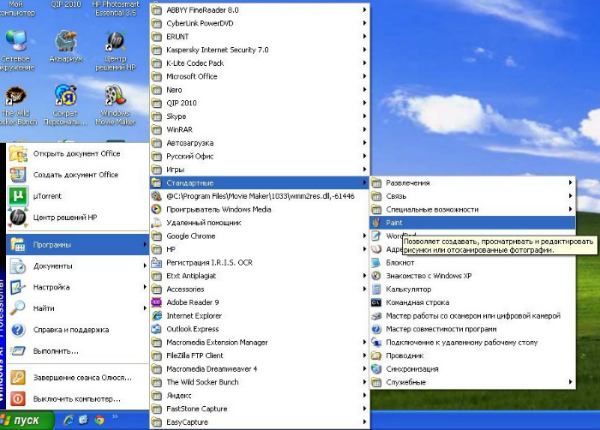Click Выполнить... in Start menu
The height and width of the screenshot is (430, 600).
pos(77,351)
